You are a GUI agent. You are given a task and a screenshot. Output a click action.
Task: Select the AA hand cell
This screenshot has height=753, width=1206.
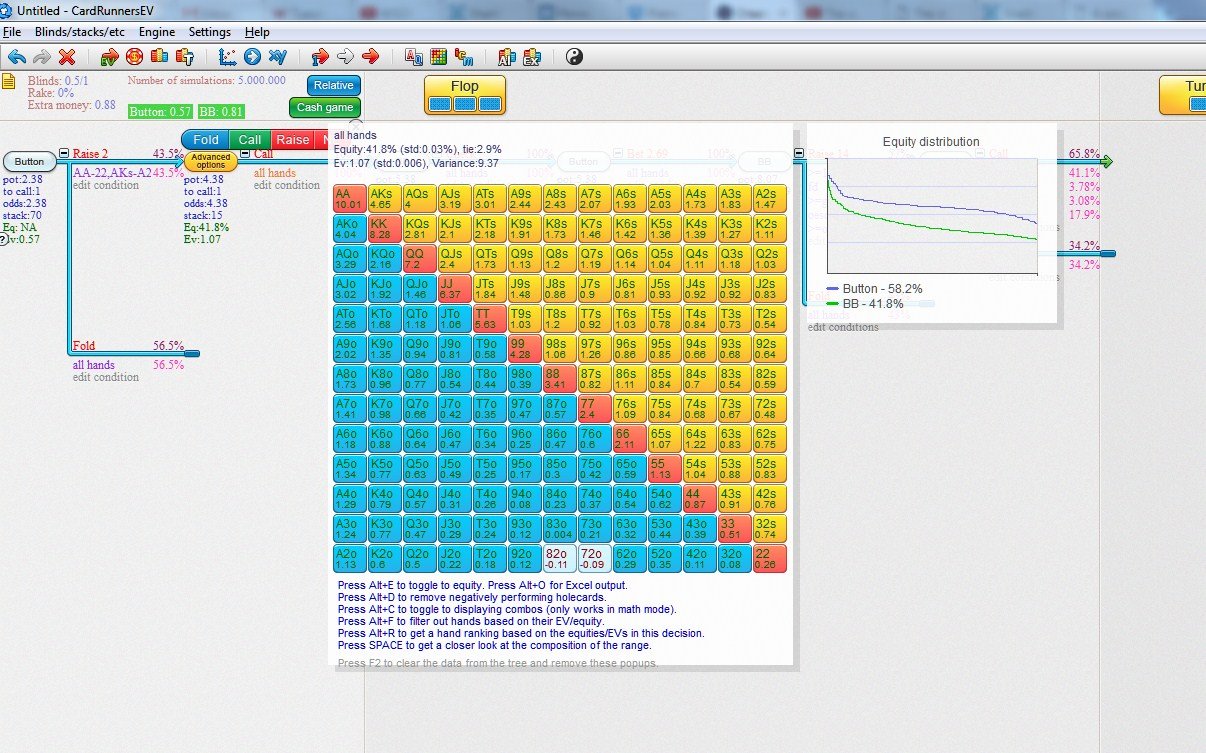[x=349, y=198]
